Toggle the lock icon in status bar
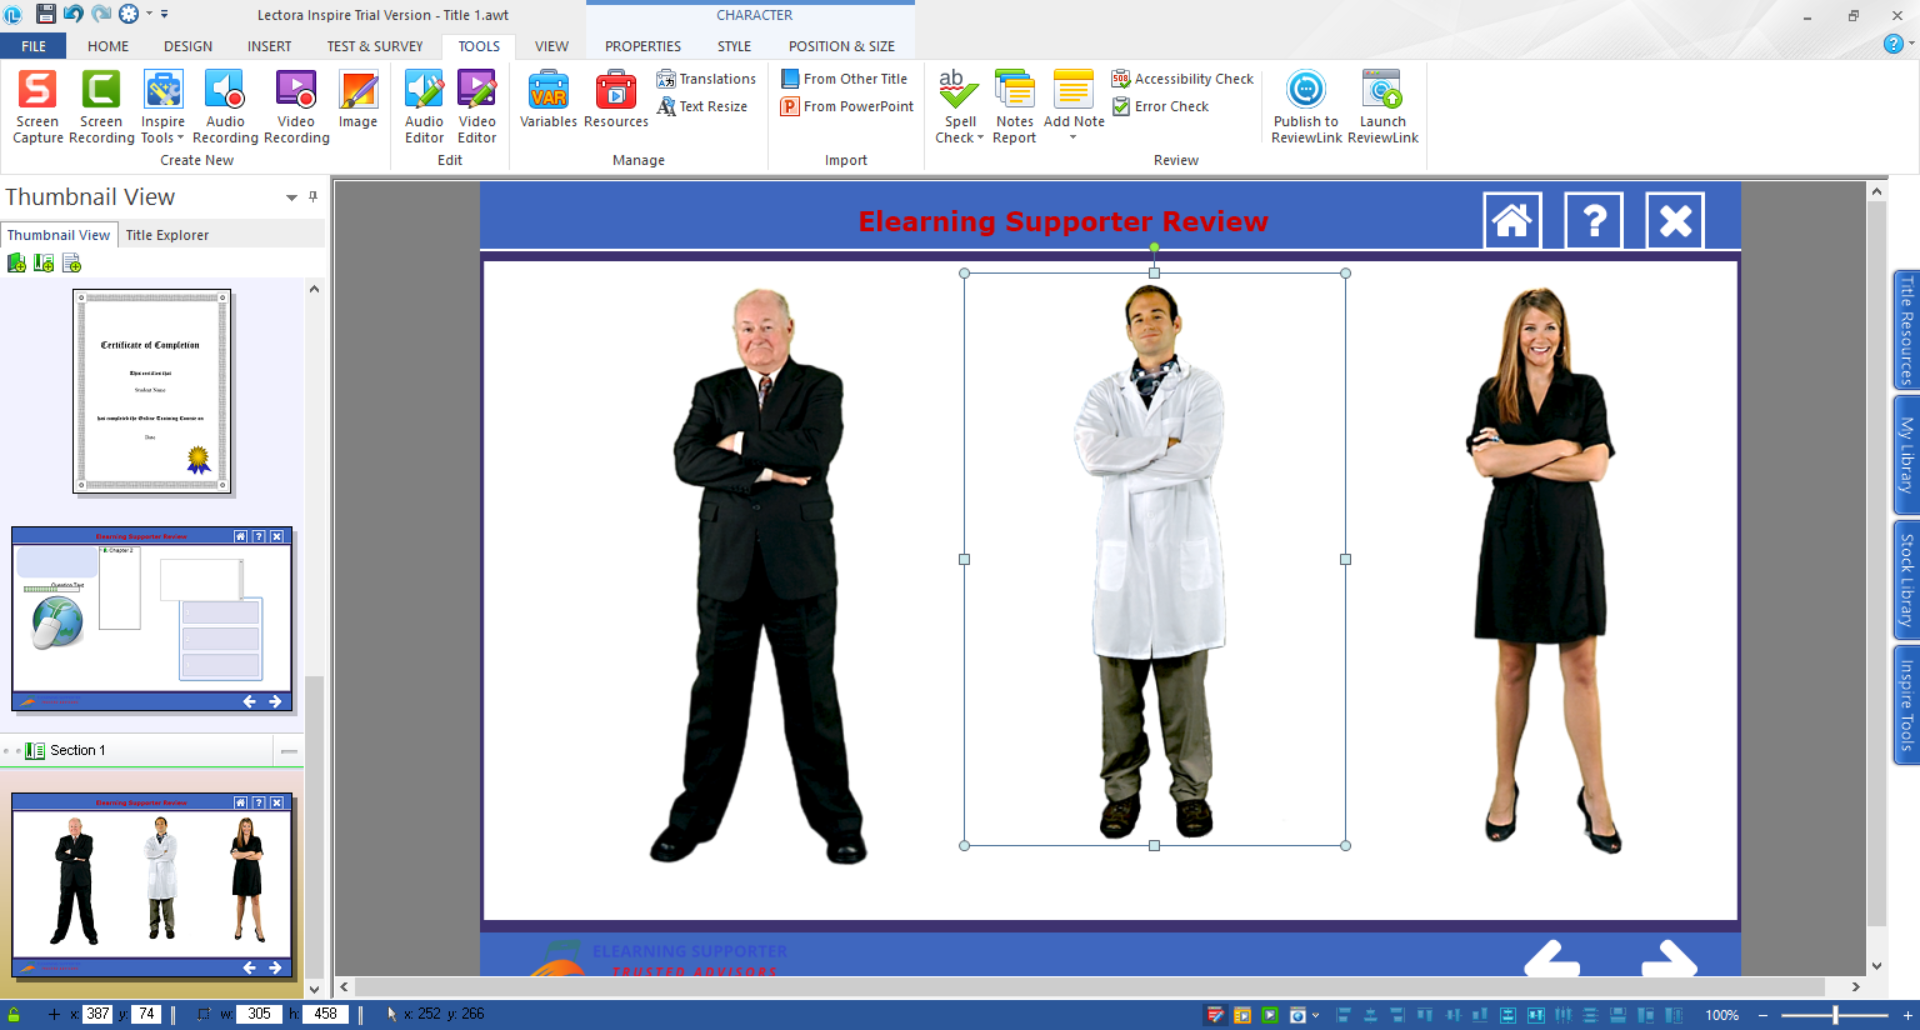The width and height of the screenshot is (1920, 1030). point(14,1014)
